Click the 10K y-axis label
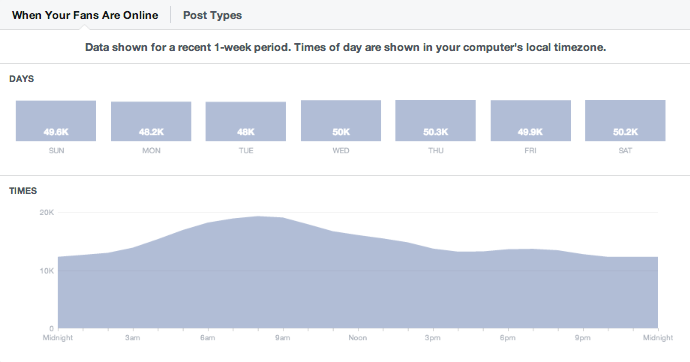690x362 pixels. (47, 271)
